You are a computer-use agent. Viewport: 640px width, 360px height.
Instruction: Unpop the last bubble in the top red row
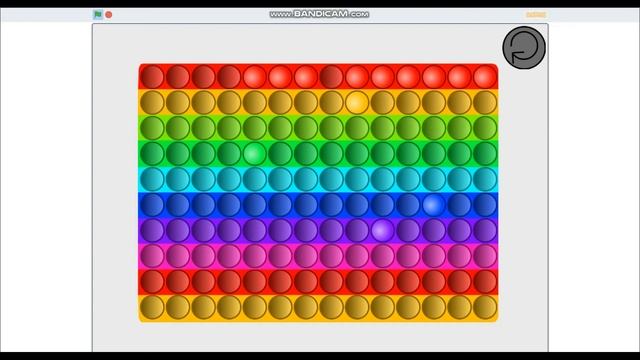click(485, 77)
